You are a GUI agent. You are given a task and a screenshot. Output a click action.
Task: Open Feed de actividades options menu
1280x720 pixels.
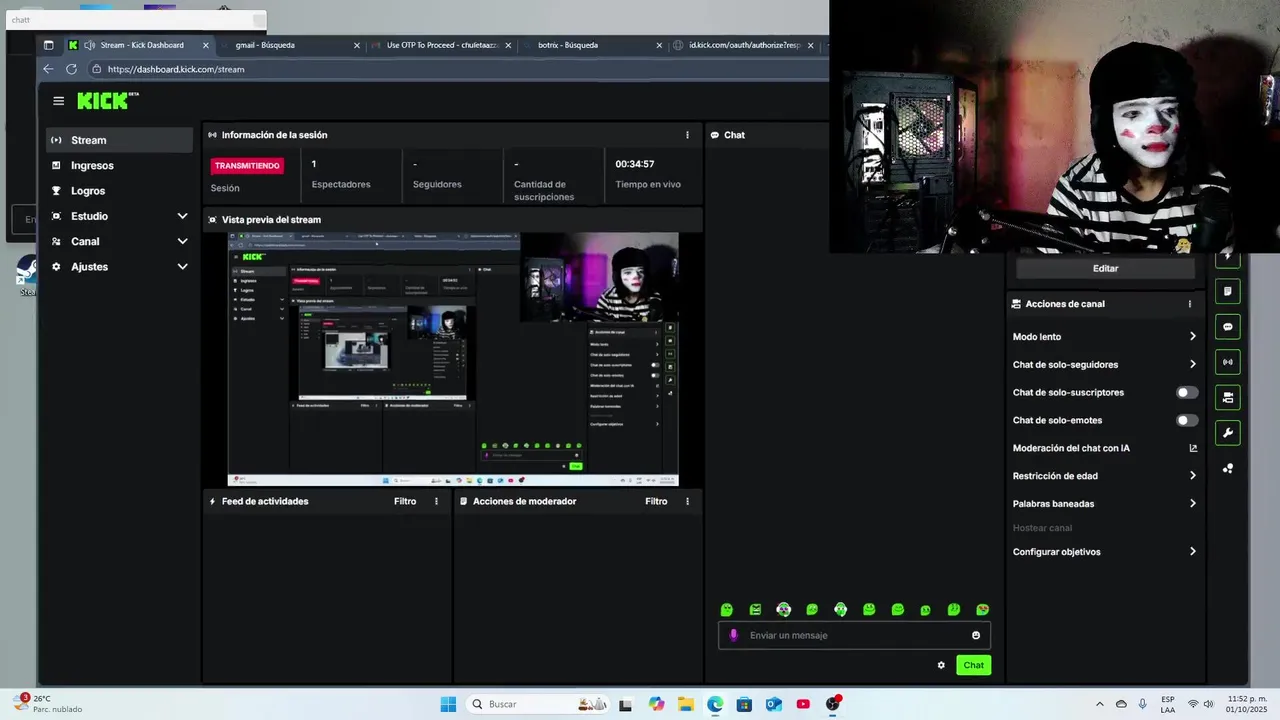coord(436,501)
